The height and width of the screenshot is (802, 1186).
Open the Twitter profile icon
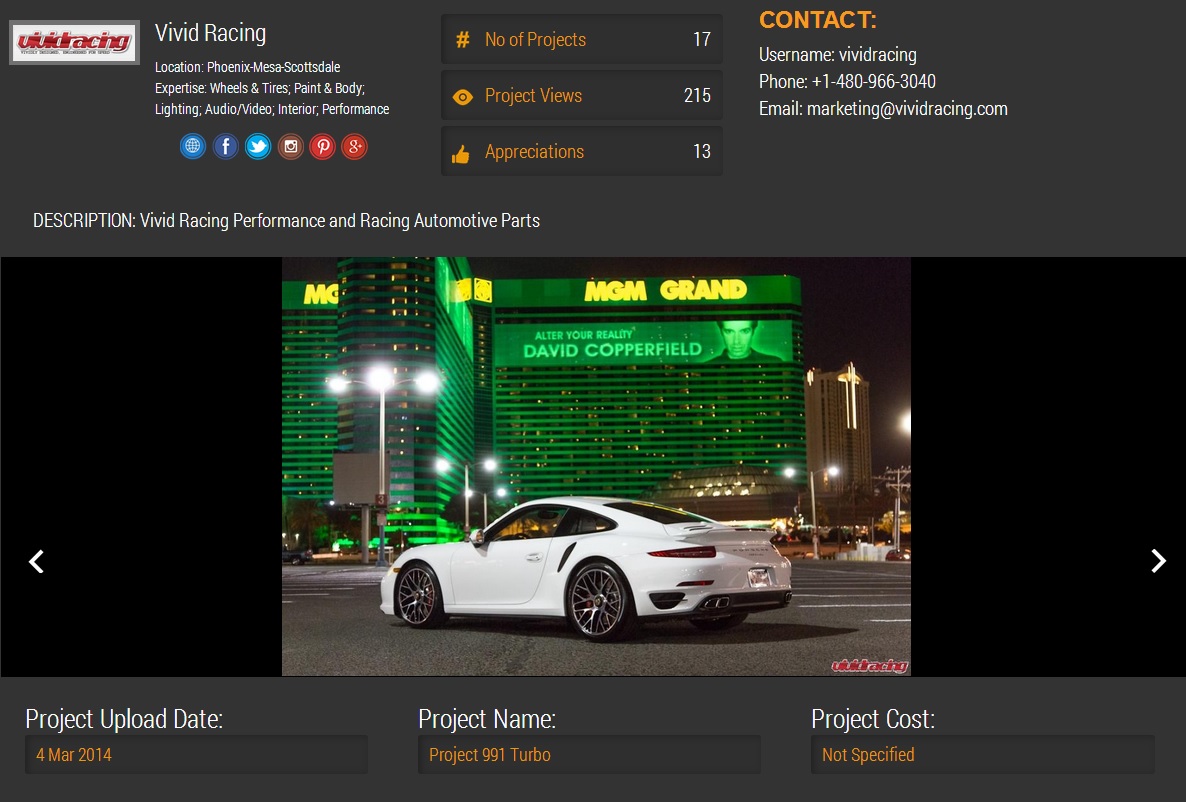[x=258, y=146]
